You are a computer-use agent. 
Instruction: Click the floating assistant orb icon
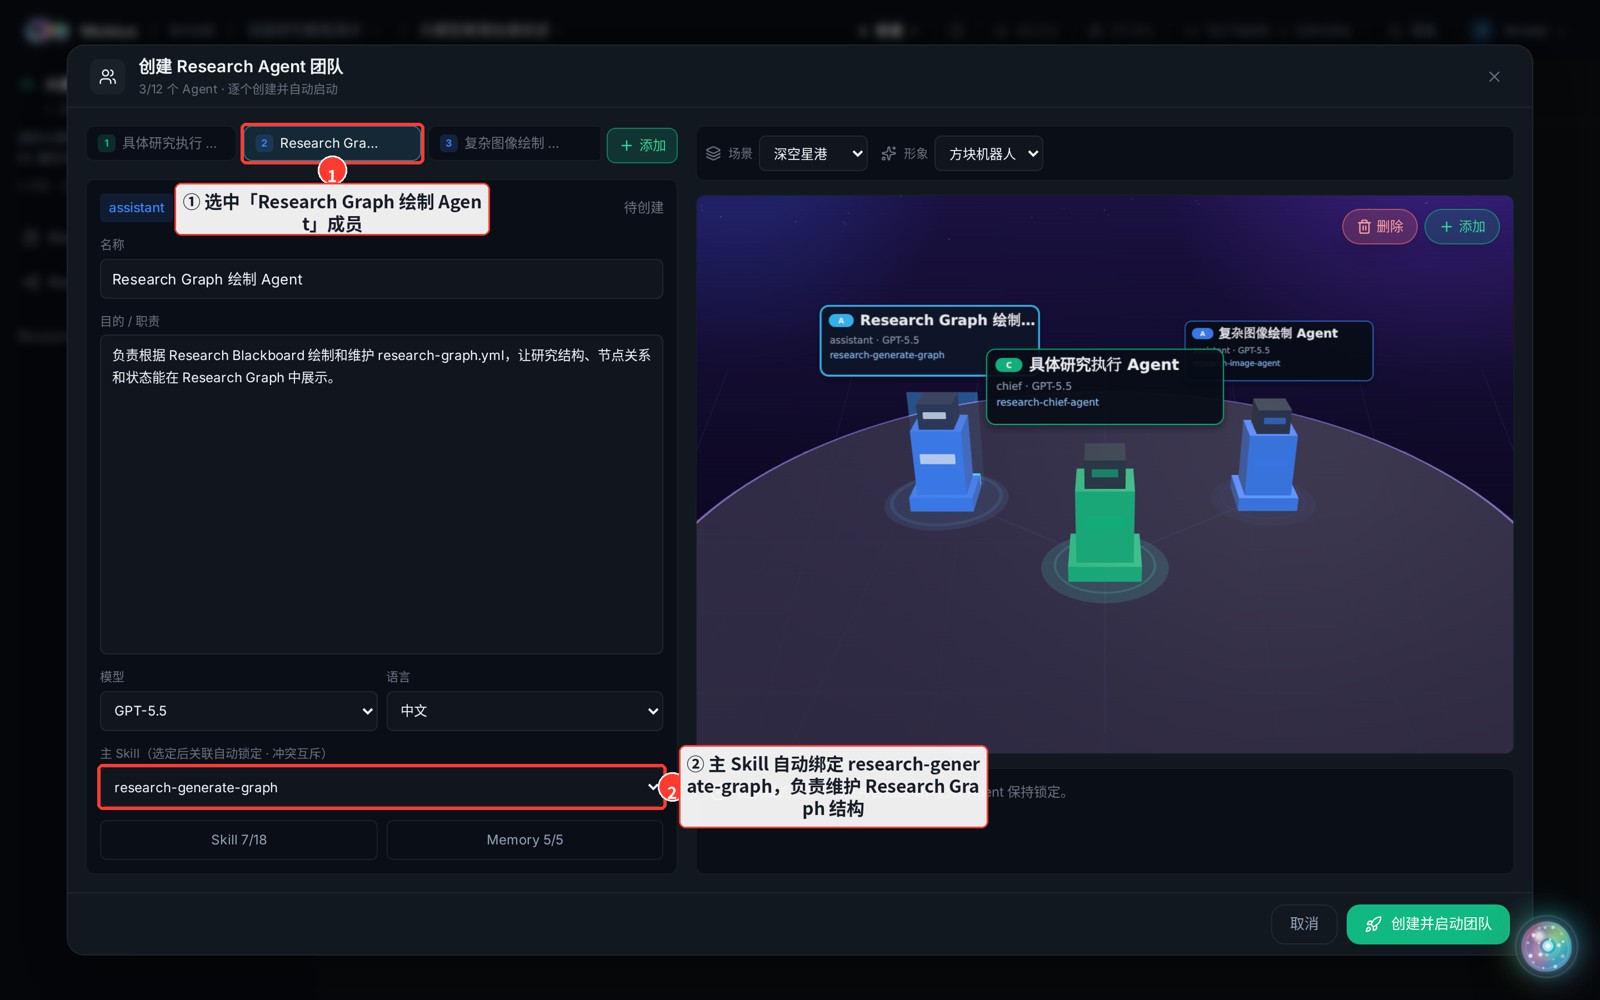click(x=1547, y=946)
